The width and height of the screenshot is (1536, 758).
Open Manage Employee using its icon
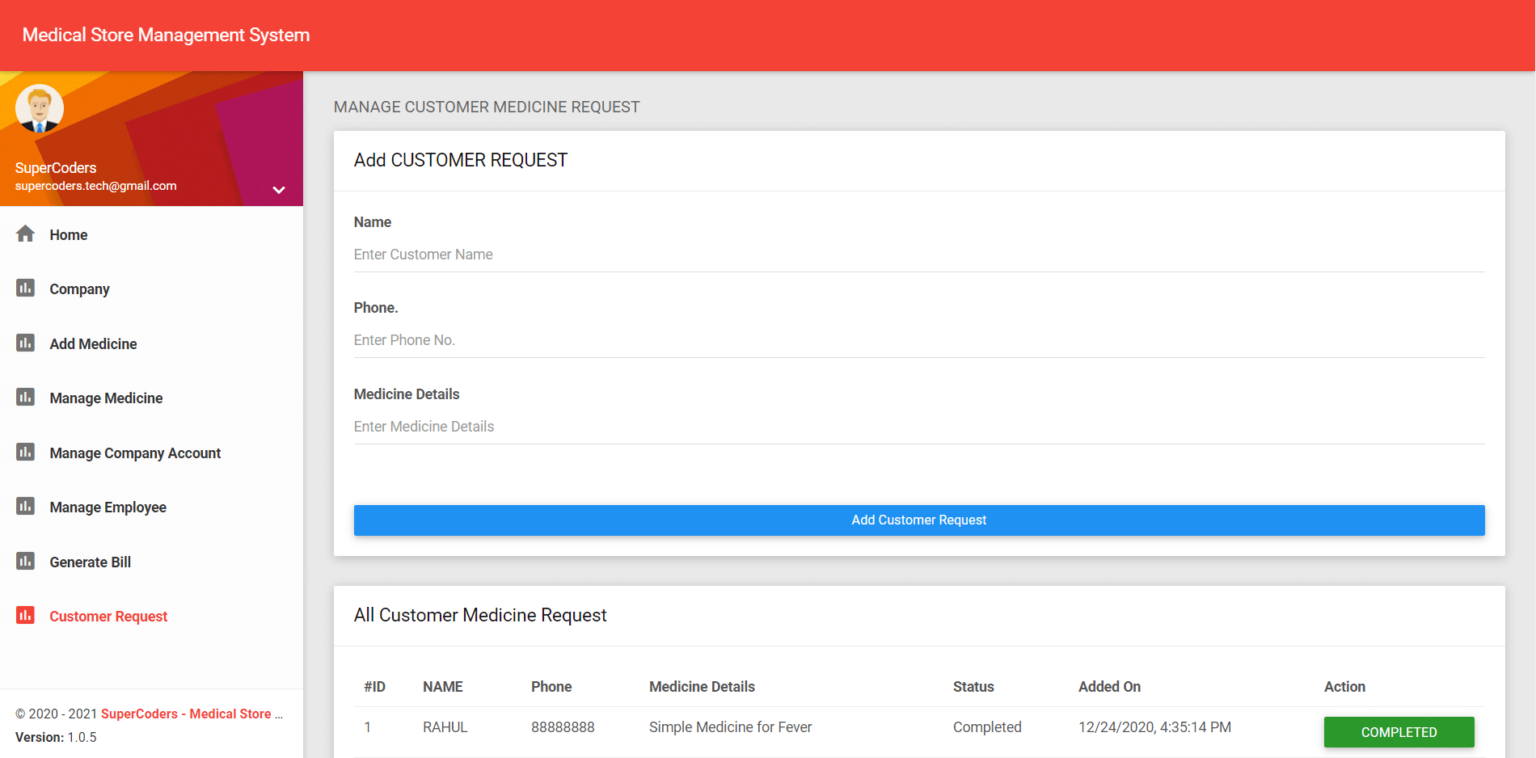pos(26,506)
